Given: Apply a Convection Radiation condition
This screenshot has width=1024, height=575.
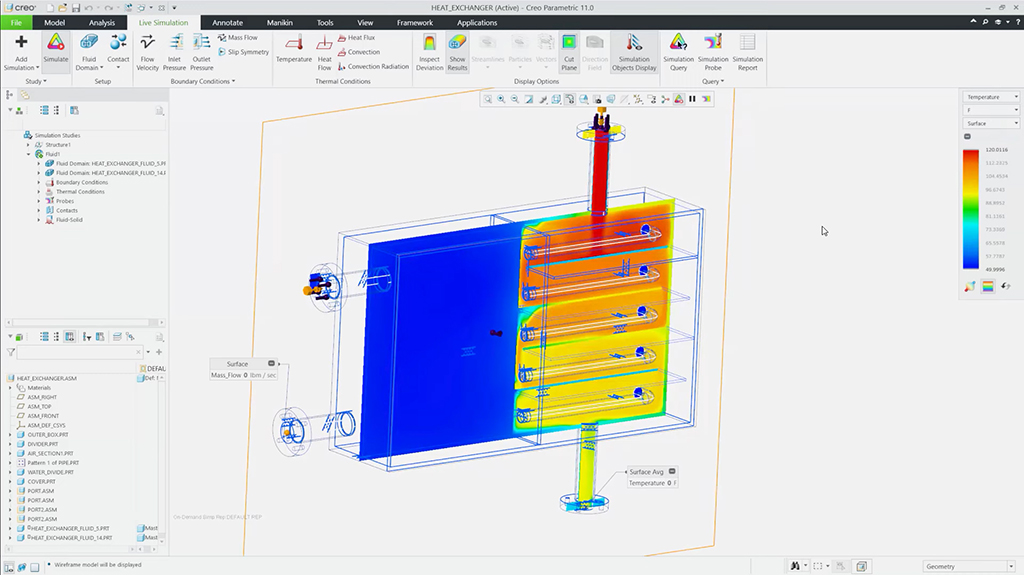Looking at the screenshot, I should click(x=373, y=67).
